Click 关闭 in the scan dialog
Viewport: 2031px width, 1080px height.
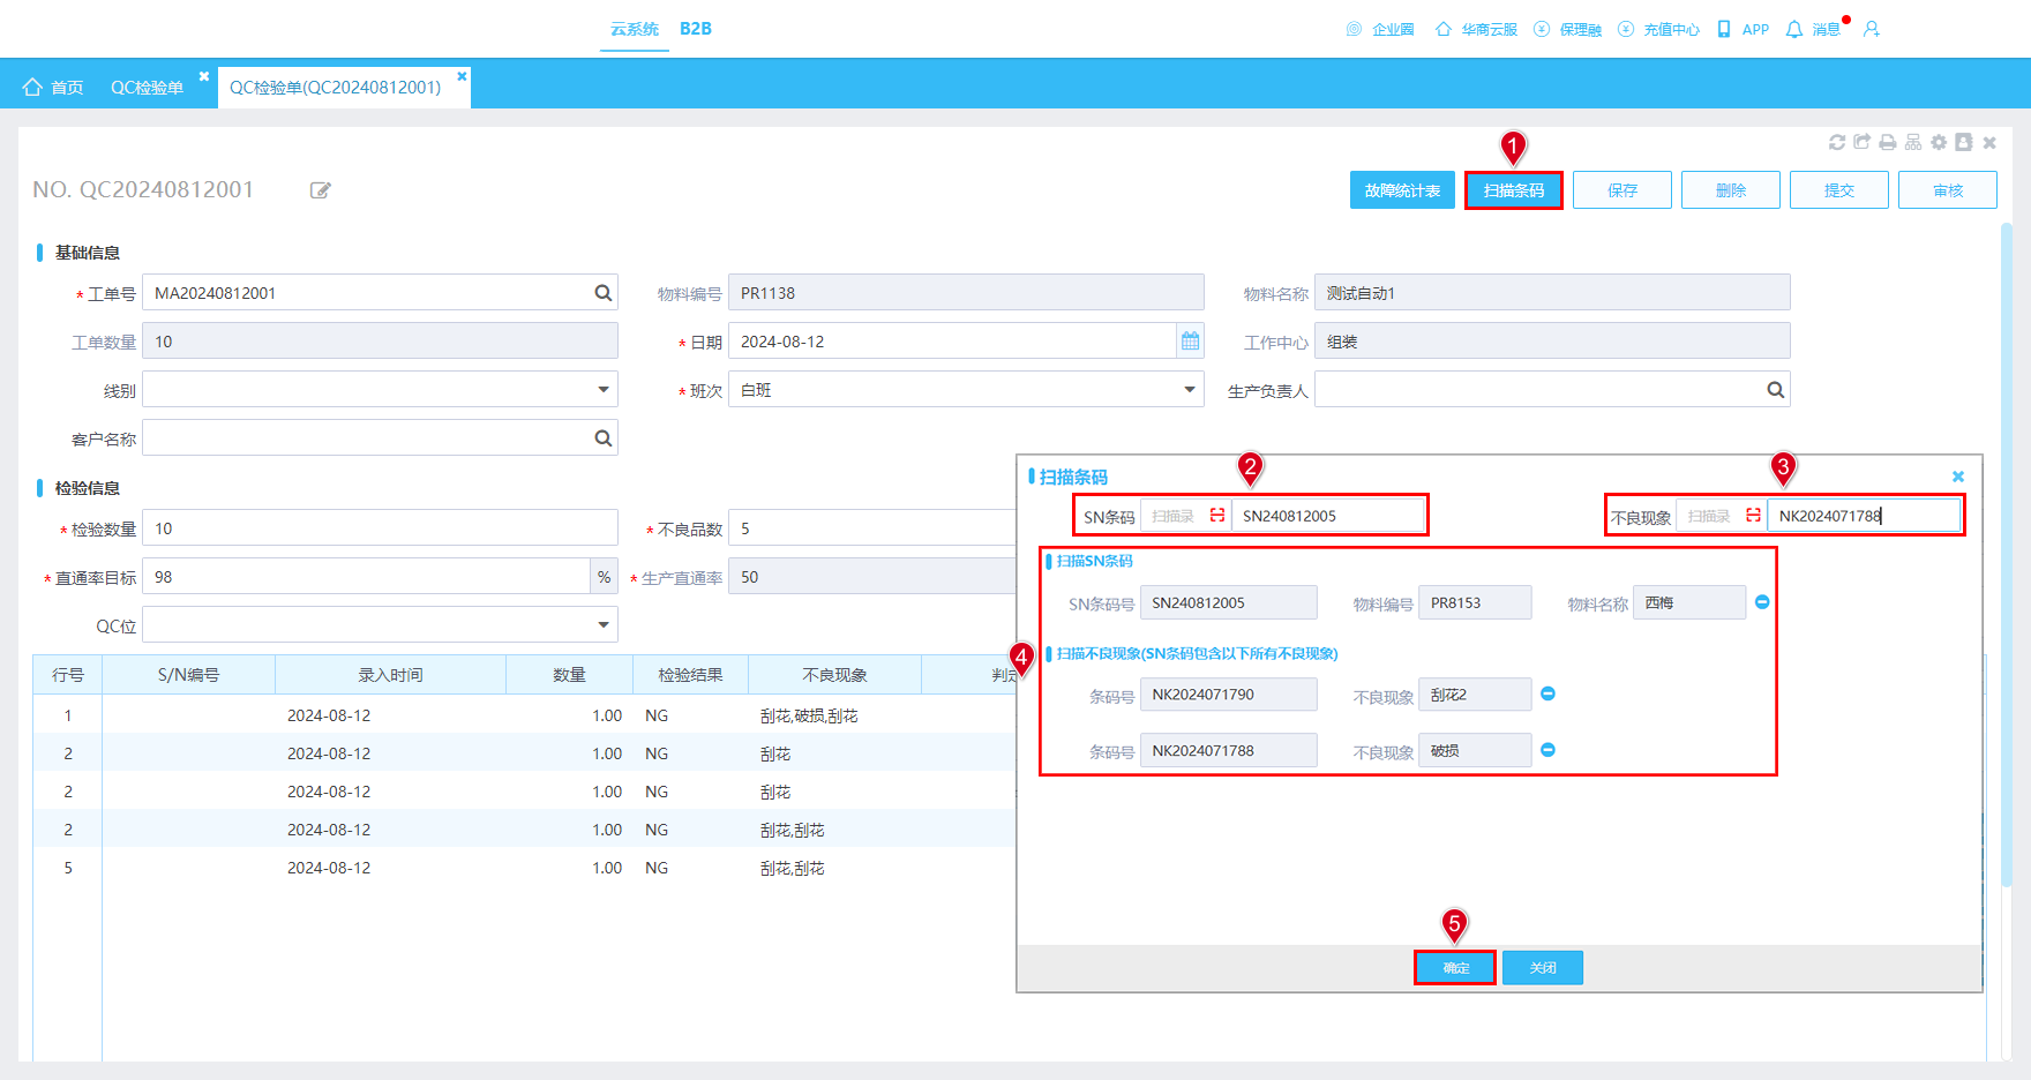point(1542,967)
